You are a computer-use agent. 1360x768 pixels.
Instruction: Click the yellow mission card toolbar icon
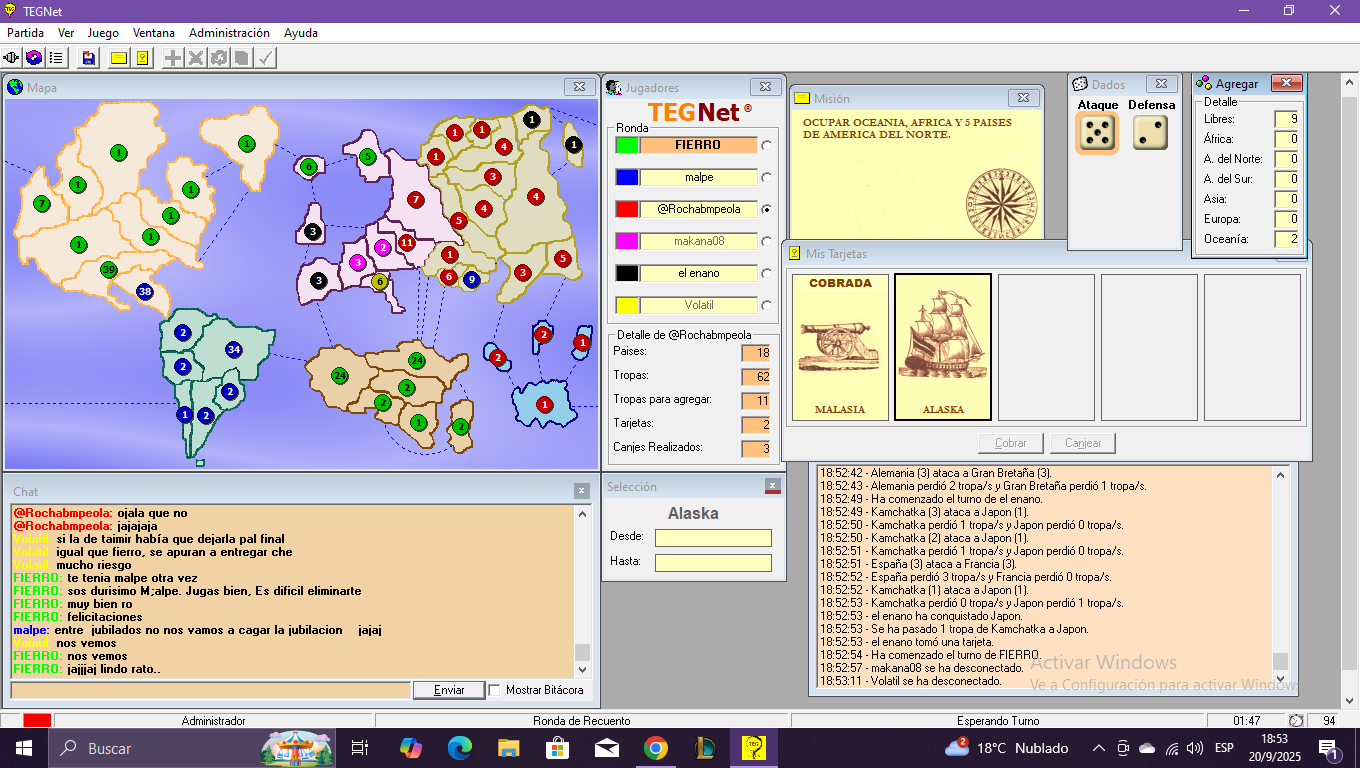(119, 58)
